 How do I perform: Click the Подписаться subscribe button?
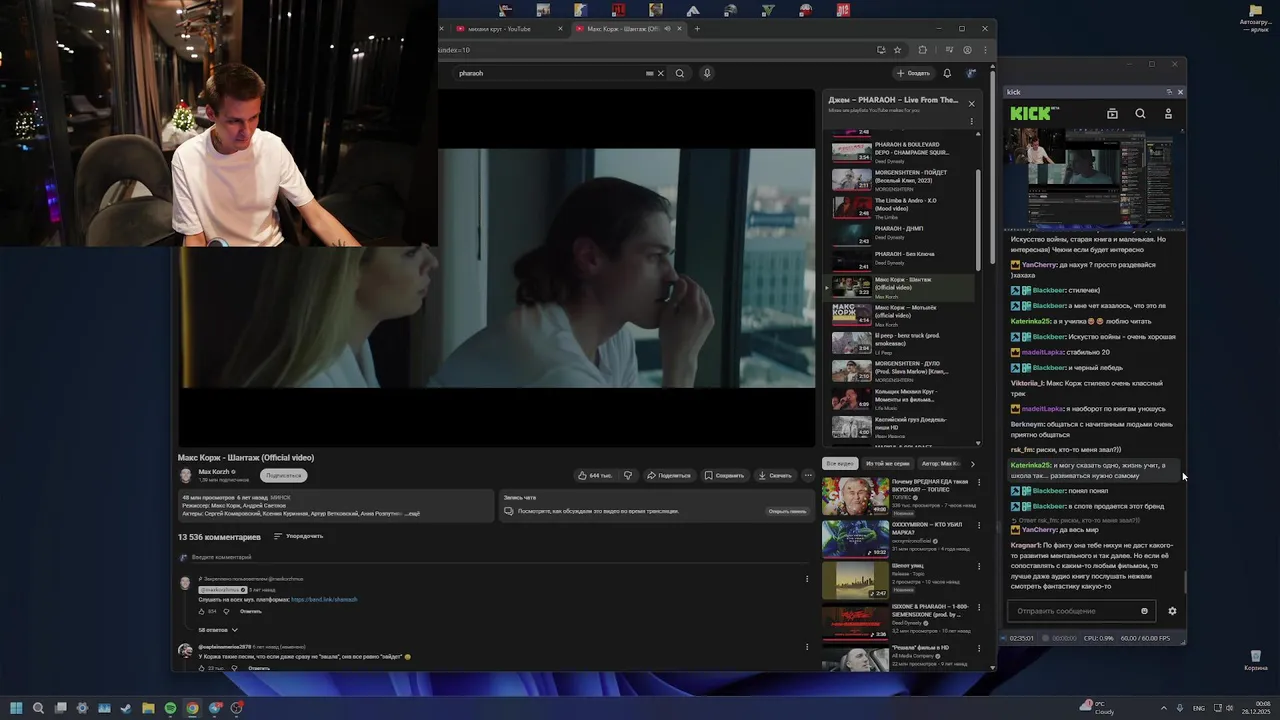click(284, 475)
